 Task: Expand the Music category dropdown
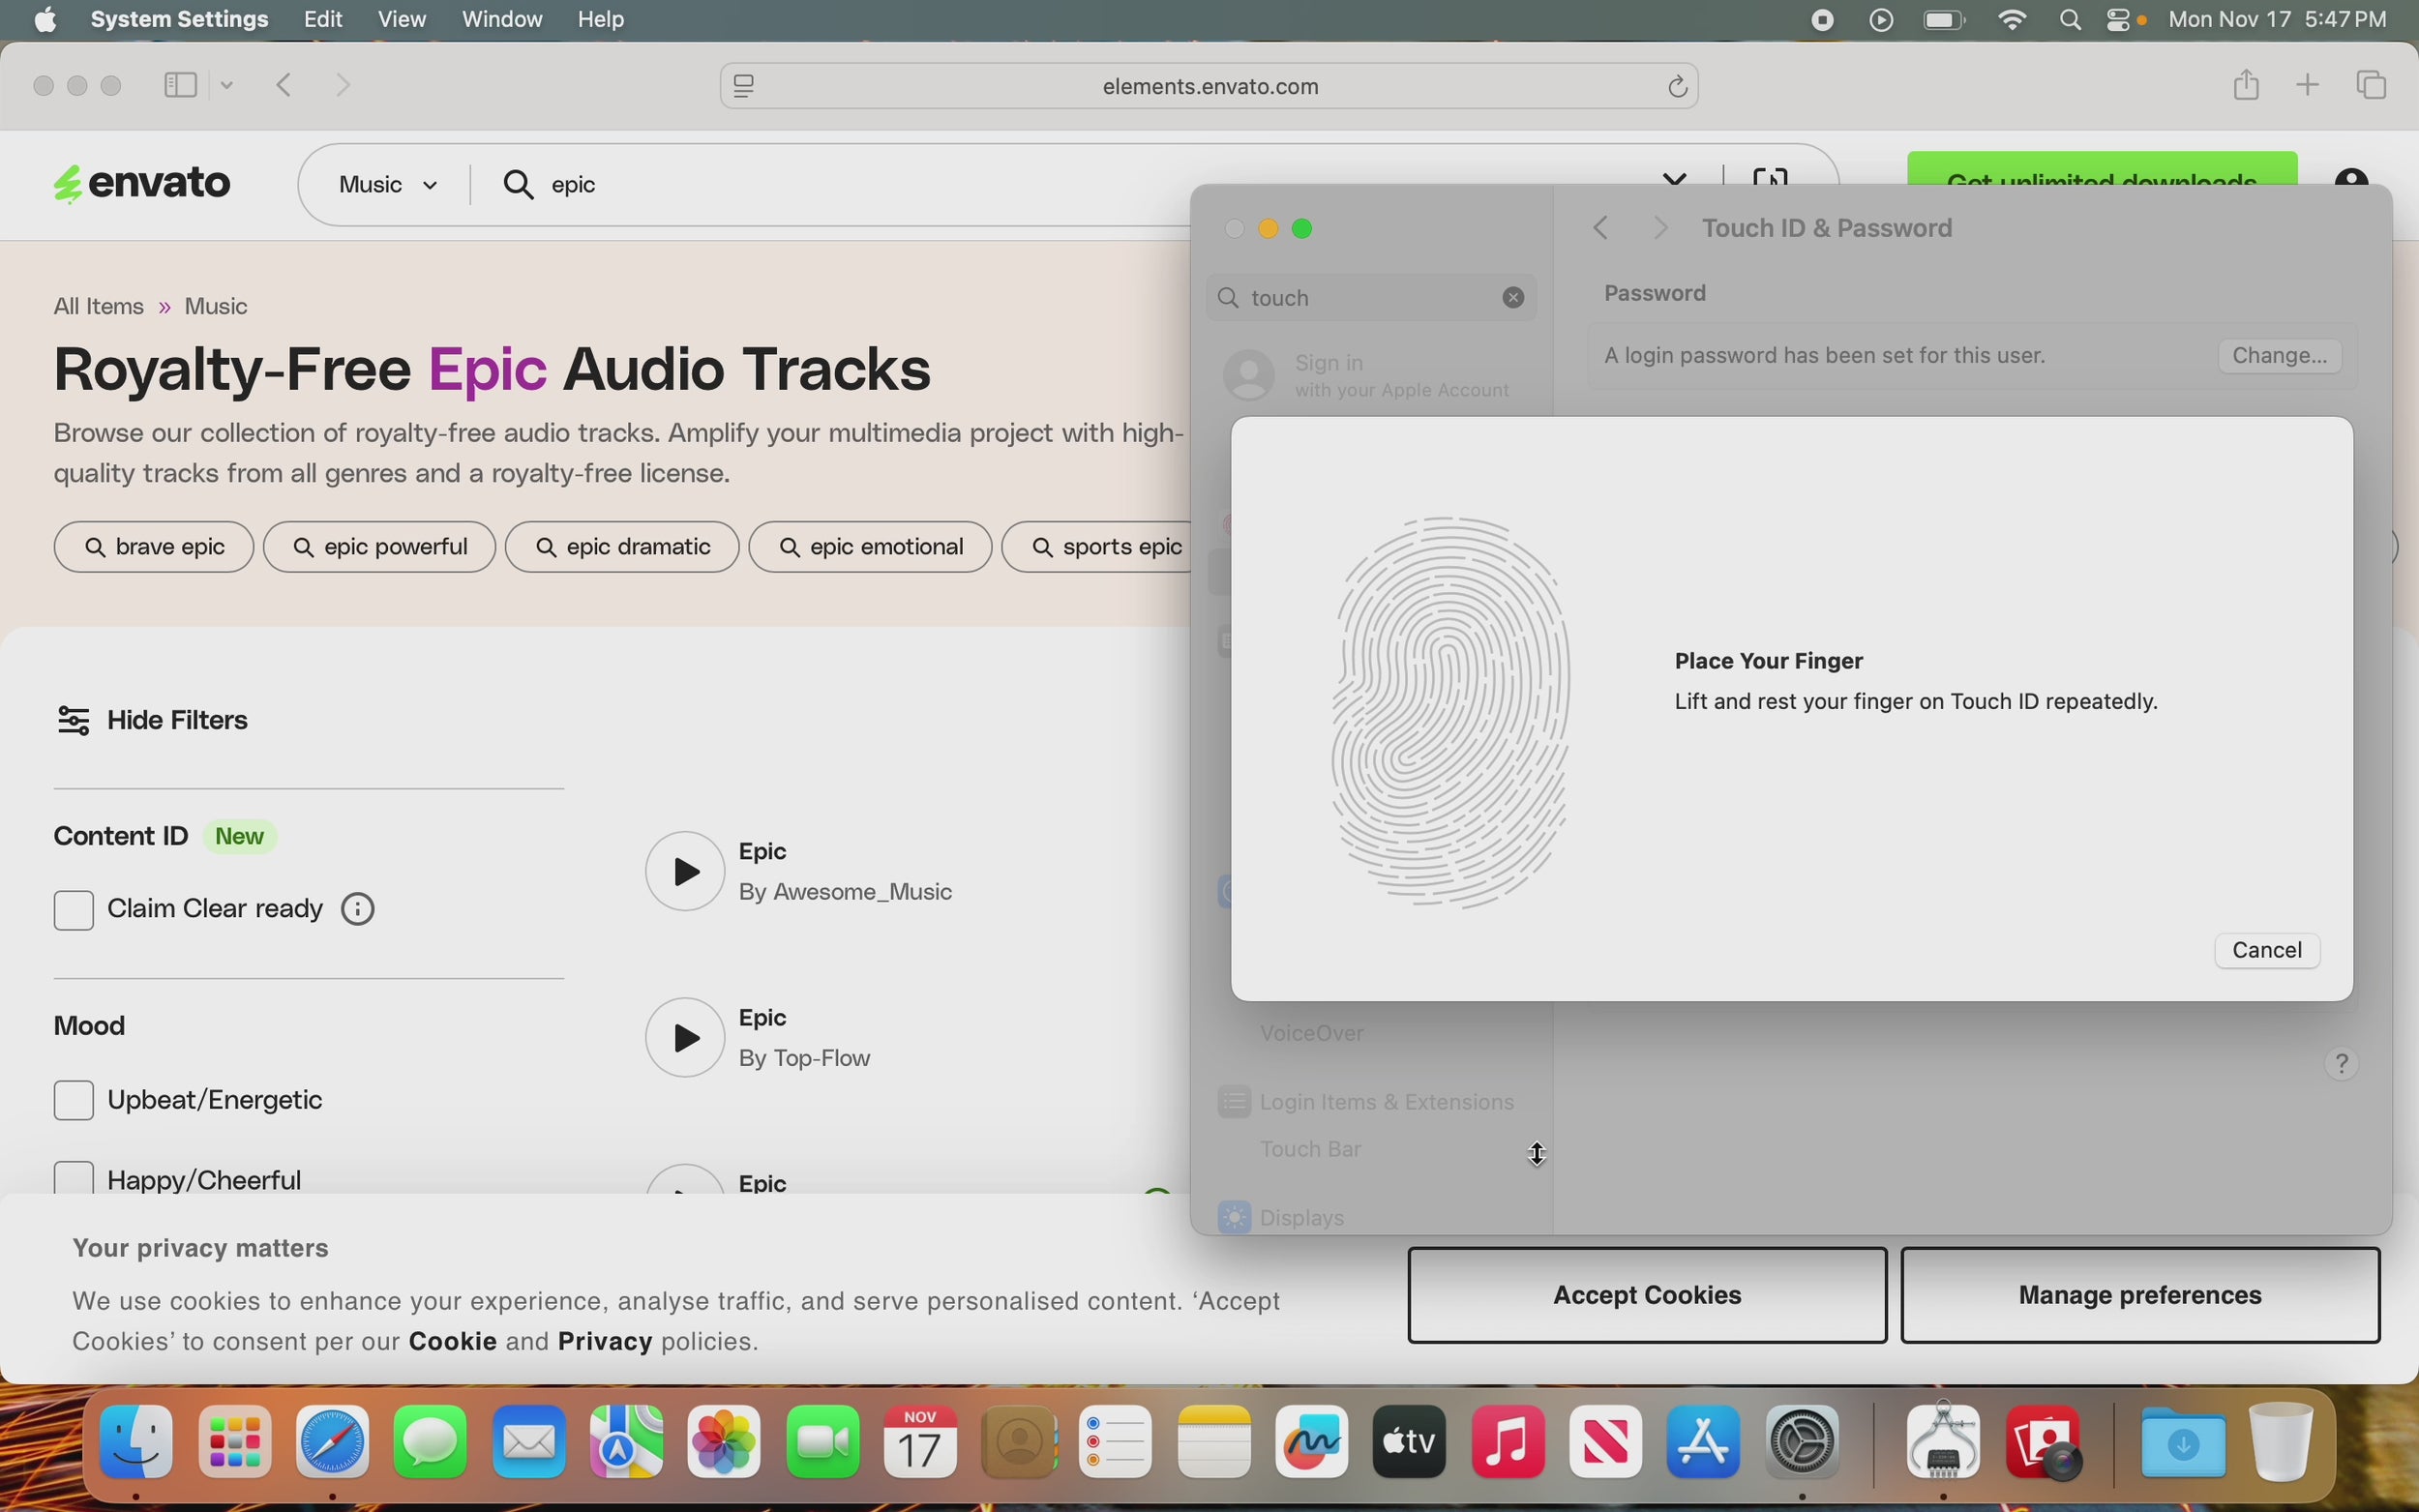(x=388, y=185)
